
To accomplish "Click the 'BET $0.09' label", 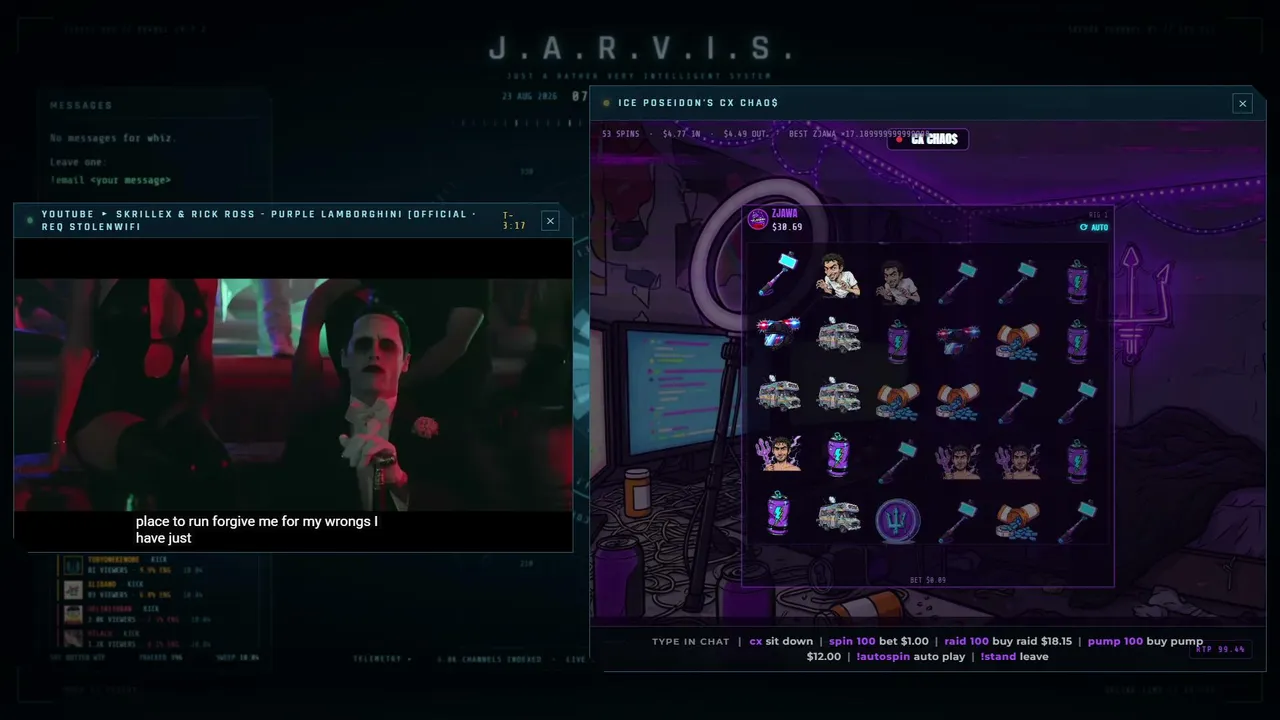I will pos(928,580).
